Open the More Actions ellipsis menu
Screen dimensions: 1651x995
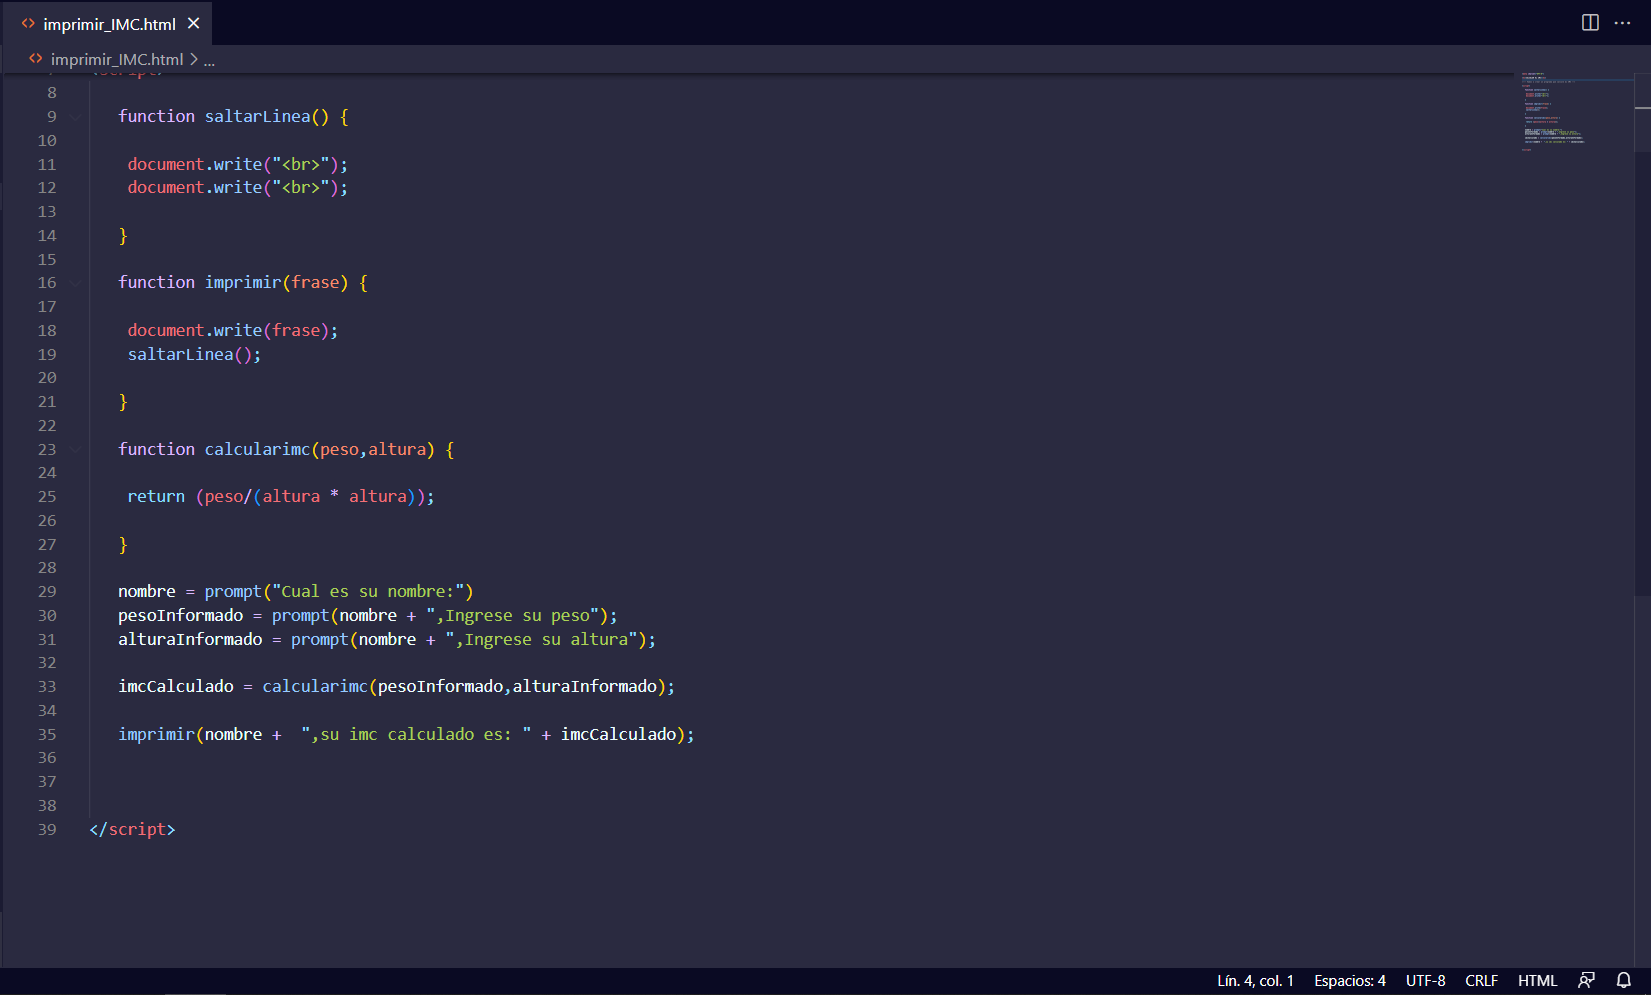[1622, 23]
